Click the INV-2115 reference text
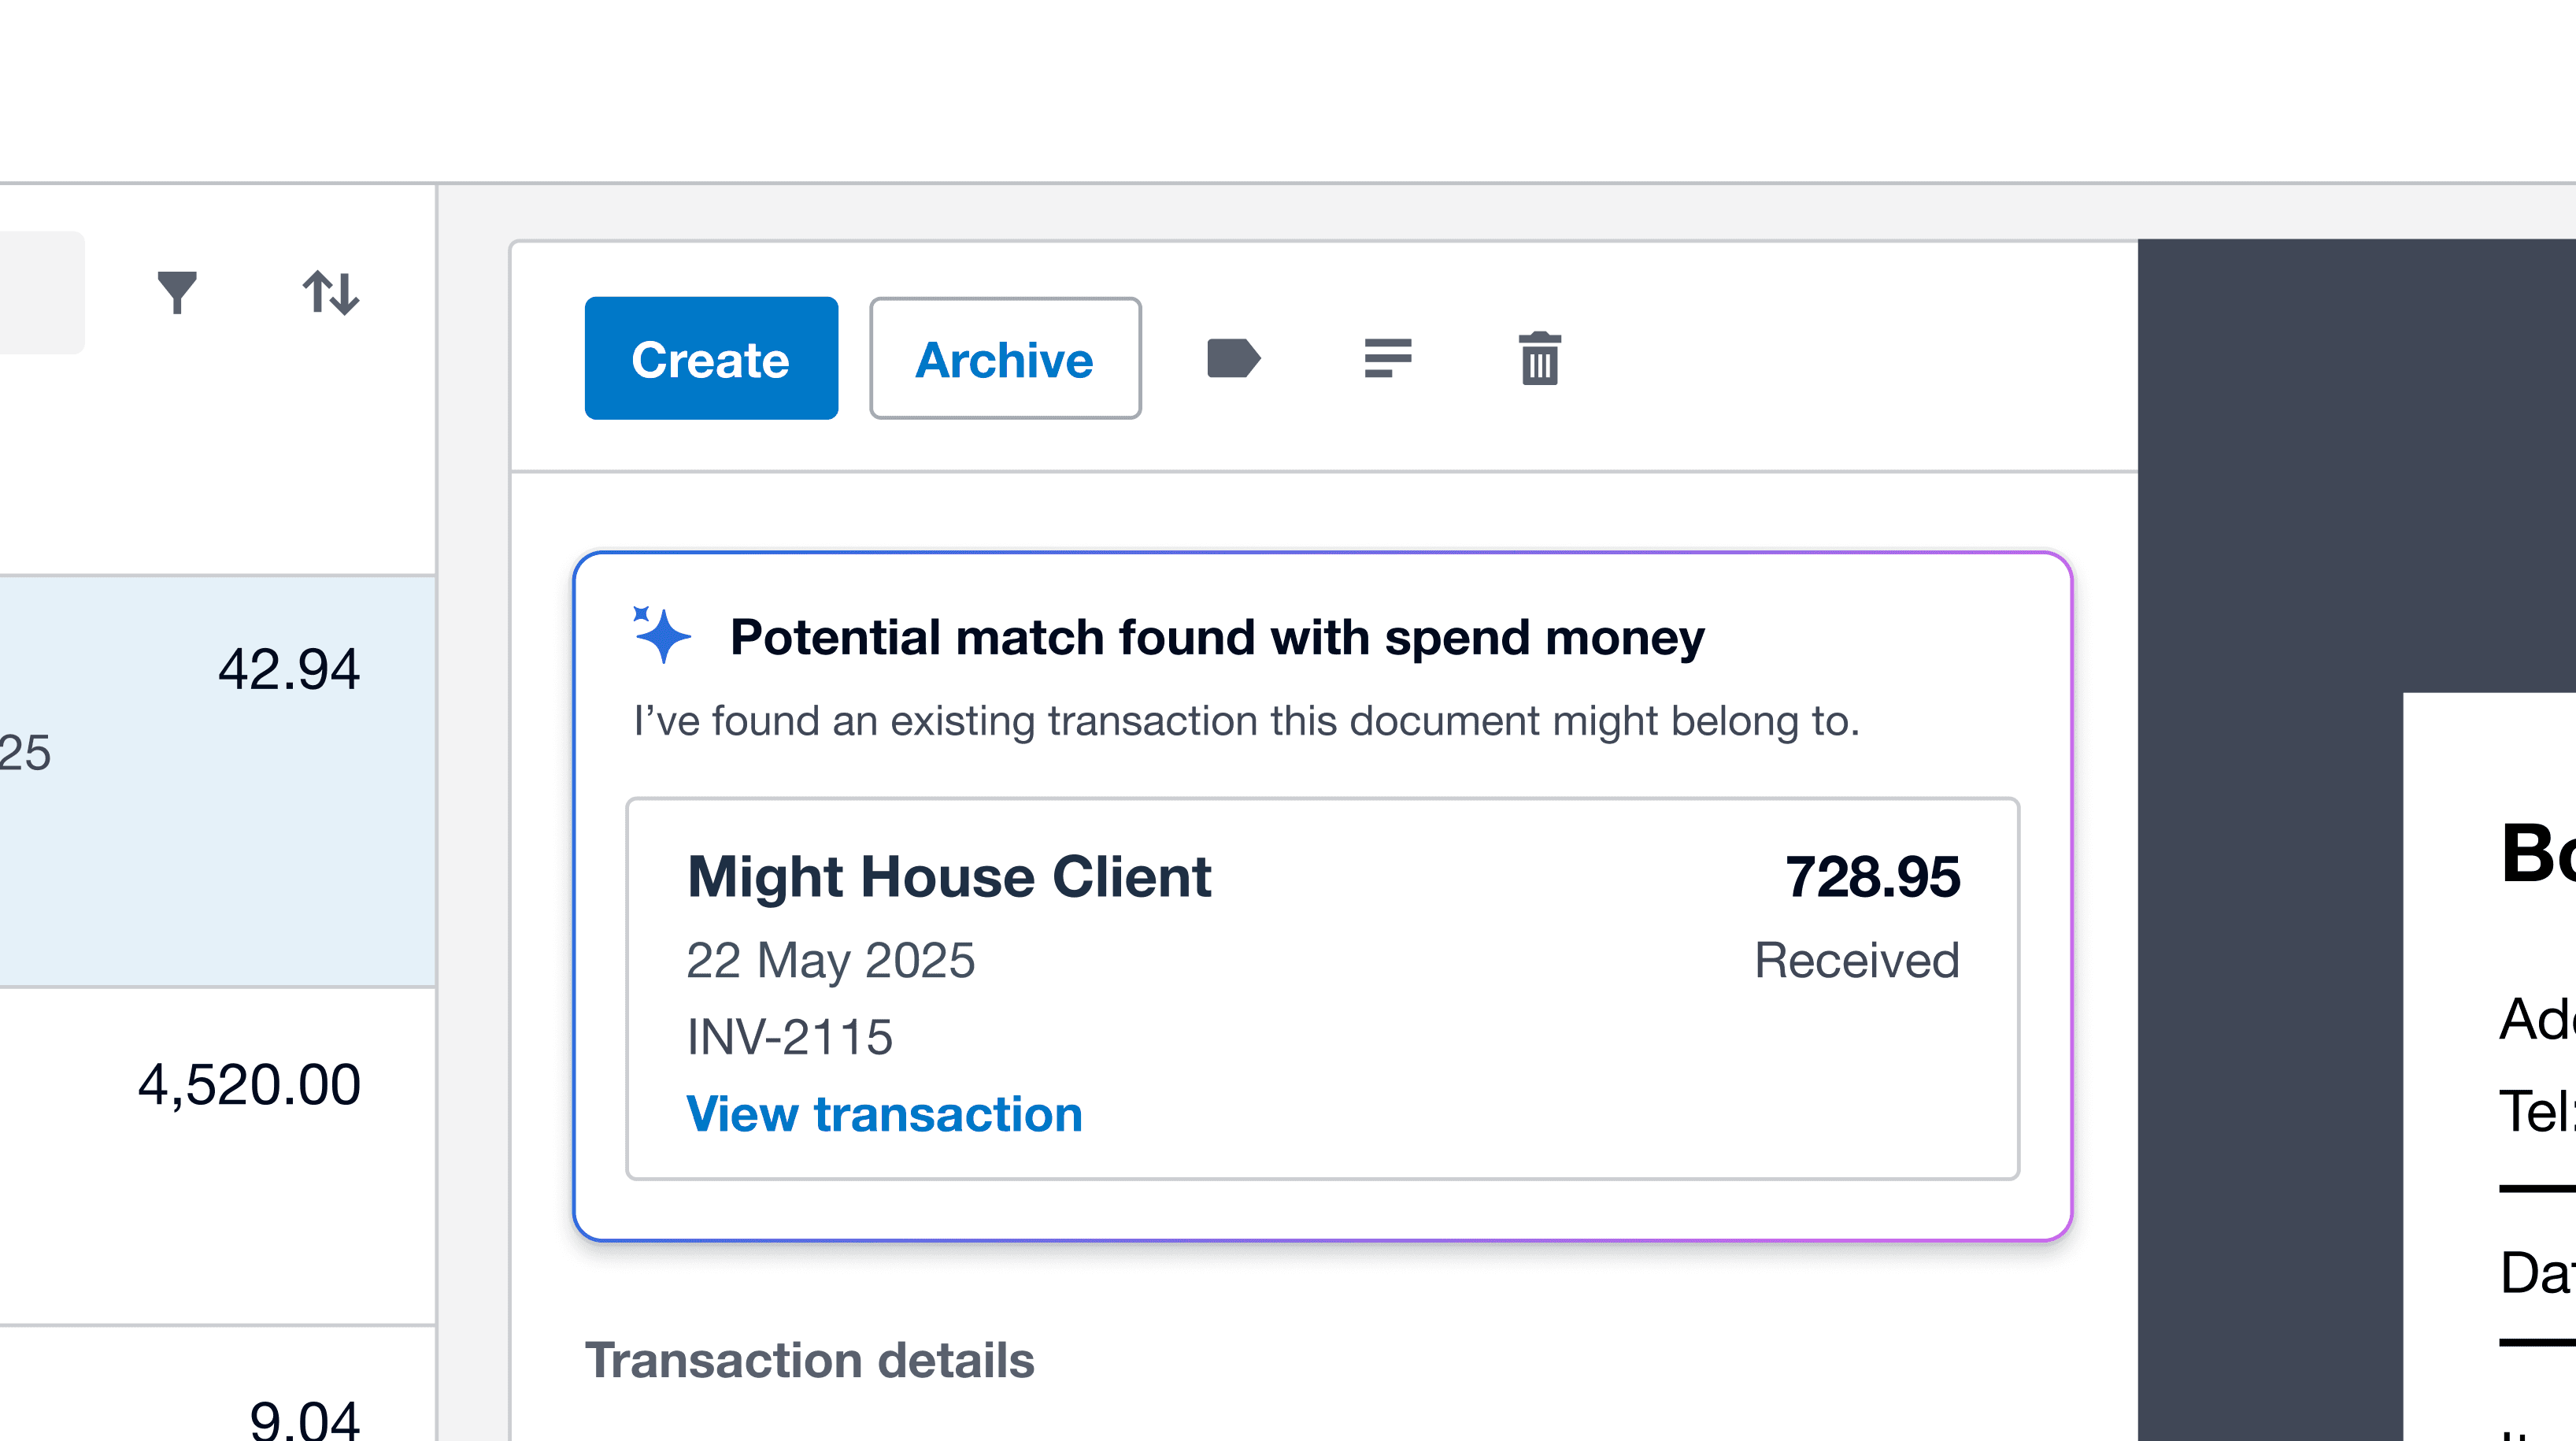Image resolution: width=2576 pixels, height=1441 pixels. [x=789, y=1036]
